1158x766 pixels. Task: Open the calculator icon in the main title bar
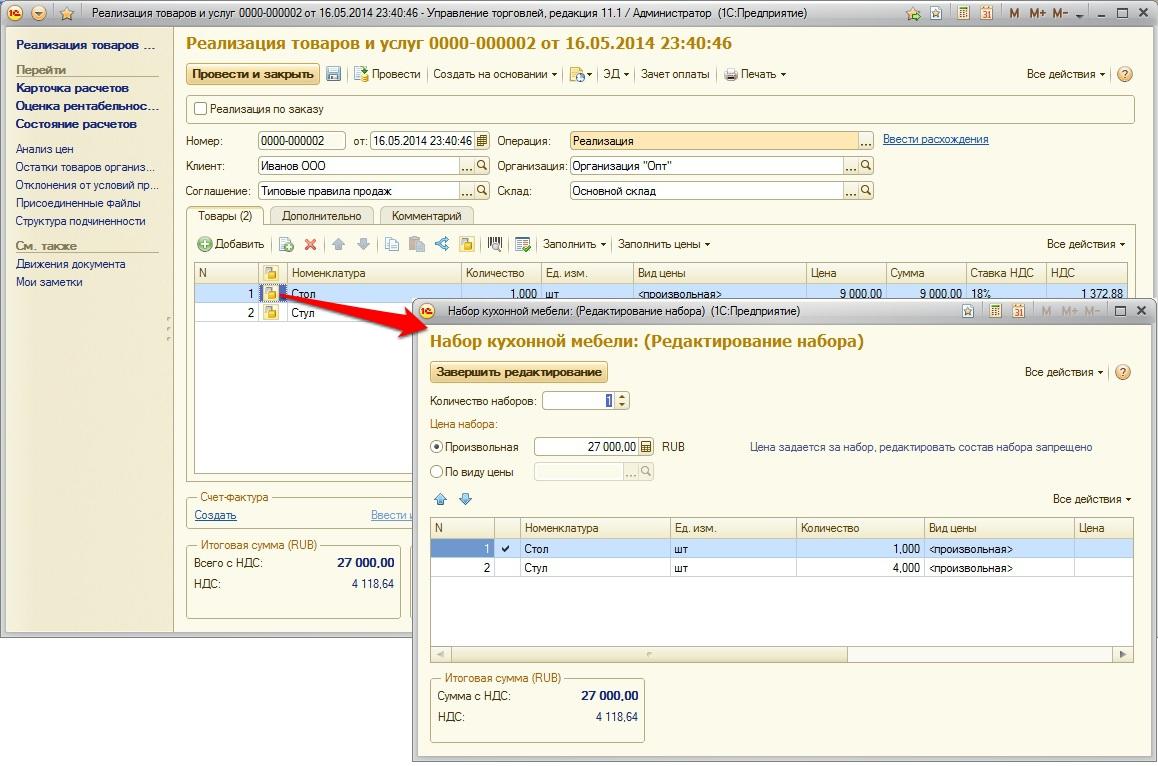[x=963, y=13]
